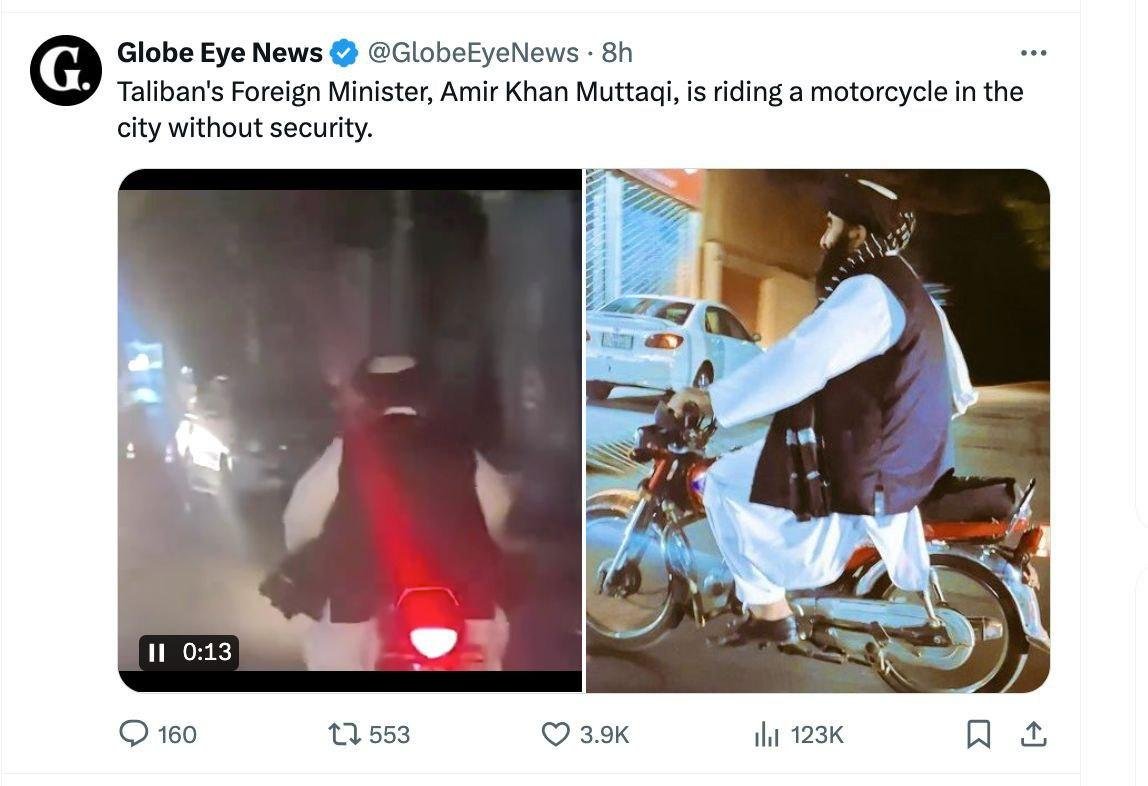This screenshot has height=786, width=1148.
Task: Like the tweet with the heart icon
Action: click(x=555, y=735)
